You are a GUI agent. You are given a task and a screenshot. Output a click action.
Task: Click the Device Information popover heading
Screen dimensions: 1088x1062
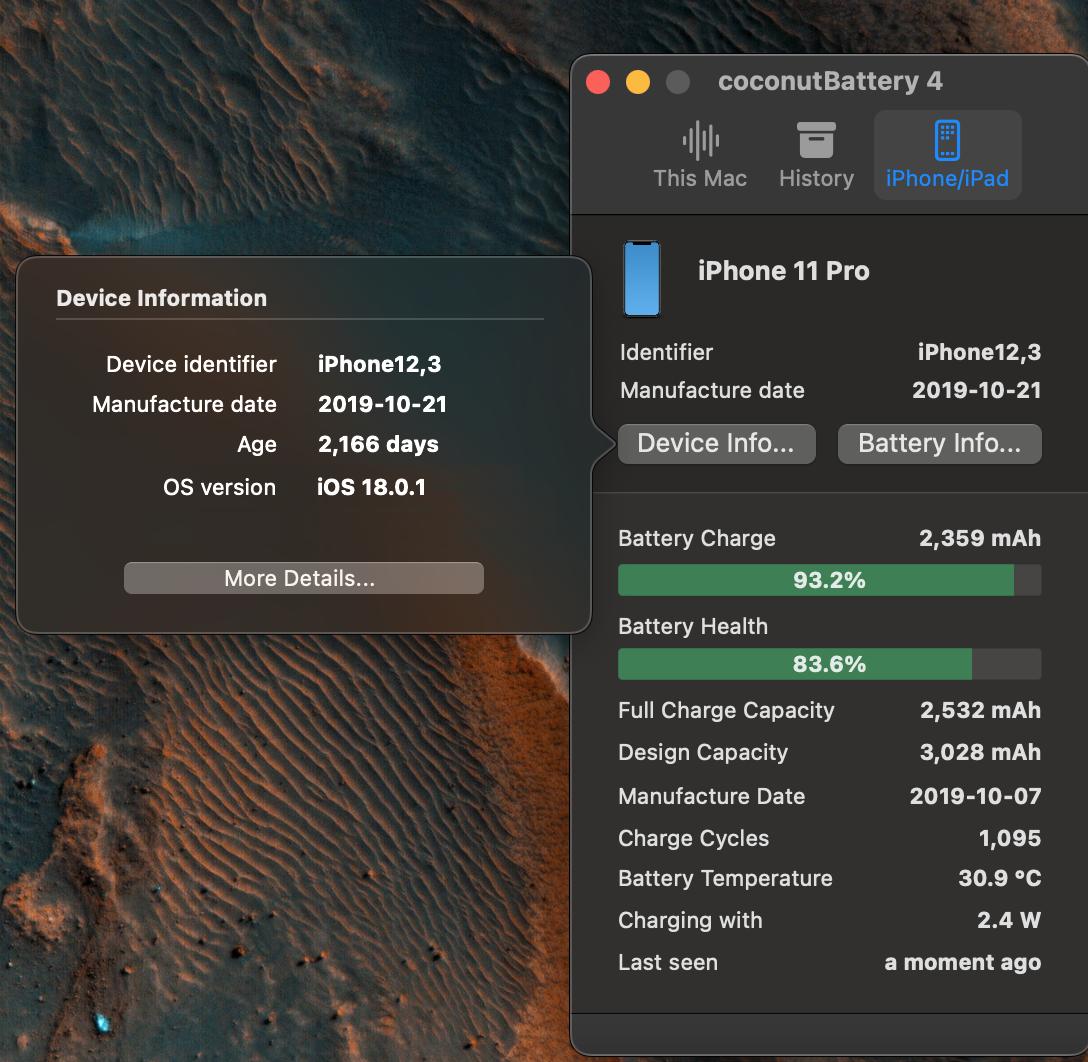click(x=162, y=298)
